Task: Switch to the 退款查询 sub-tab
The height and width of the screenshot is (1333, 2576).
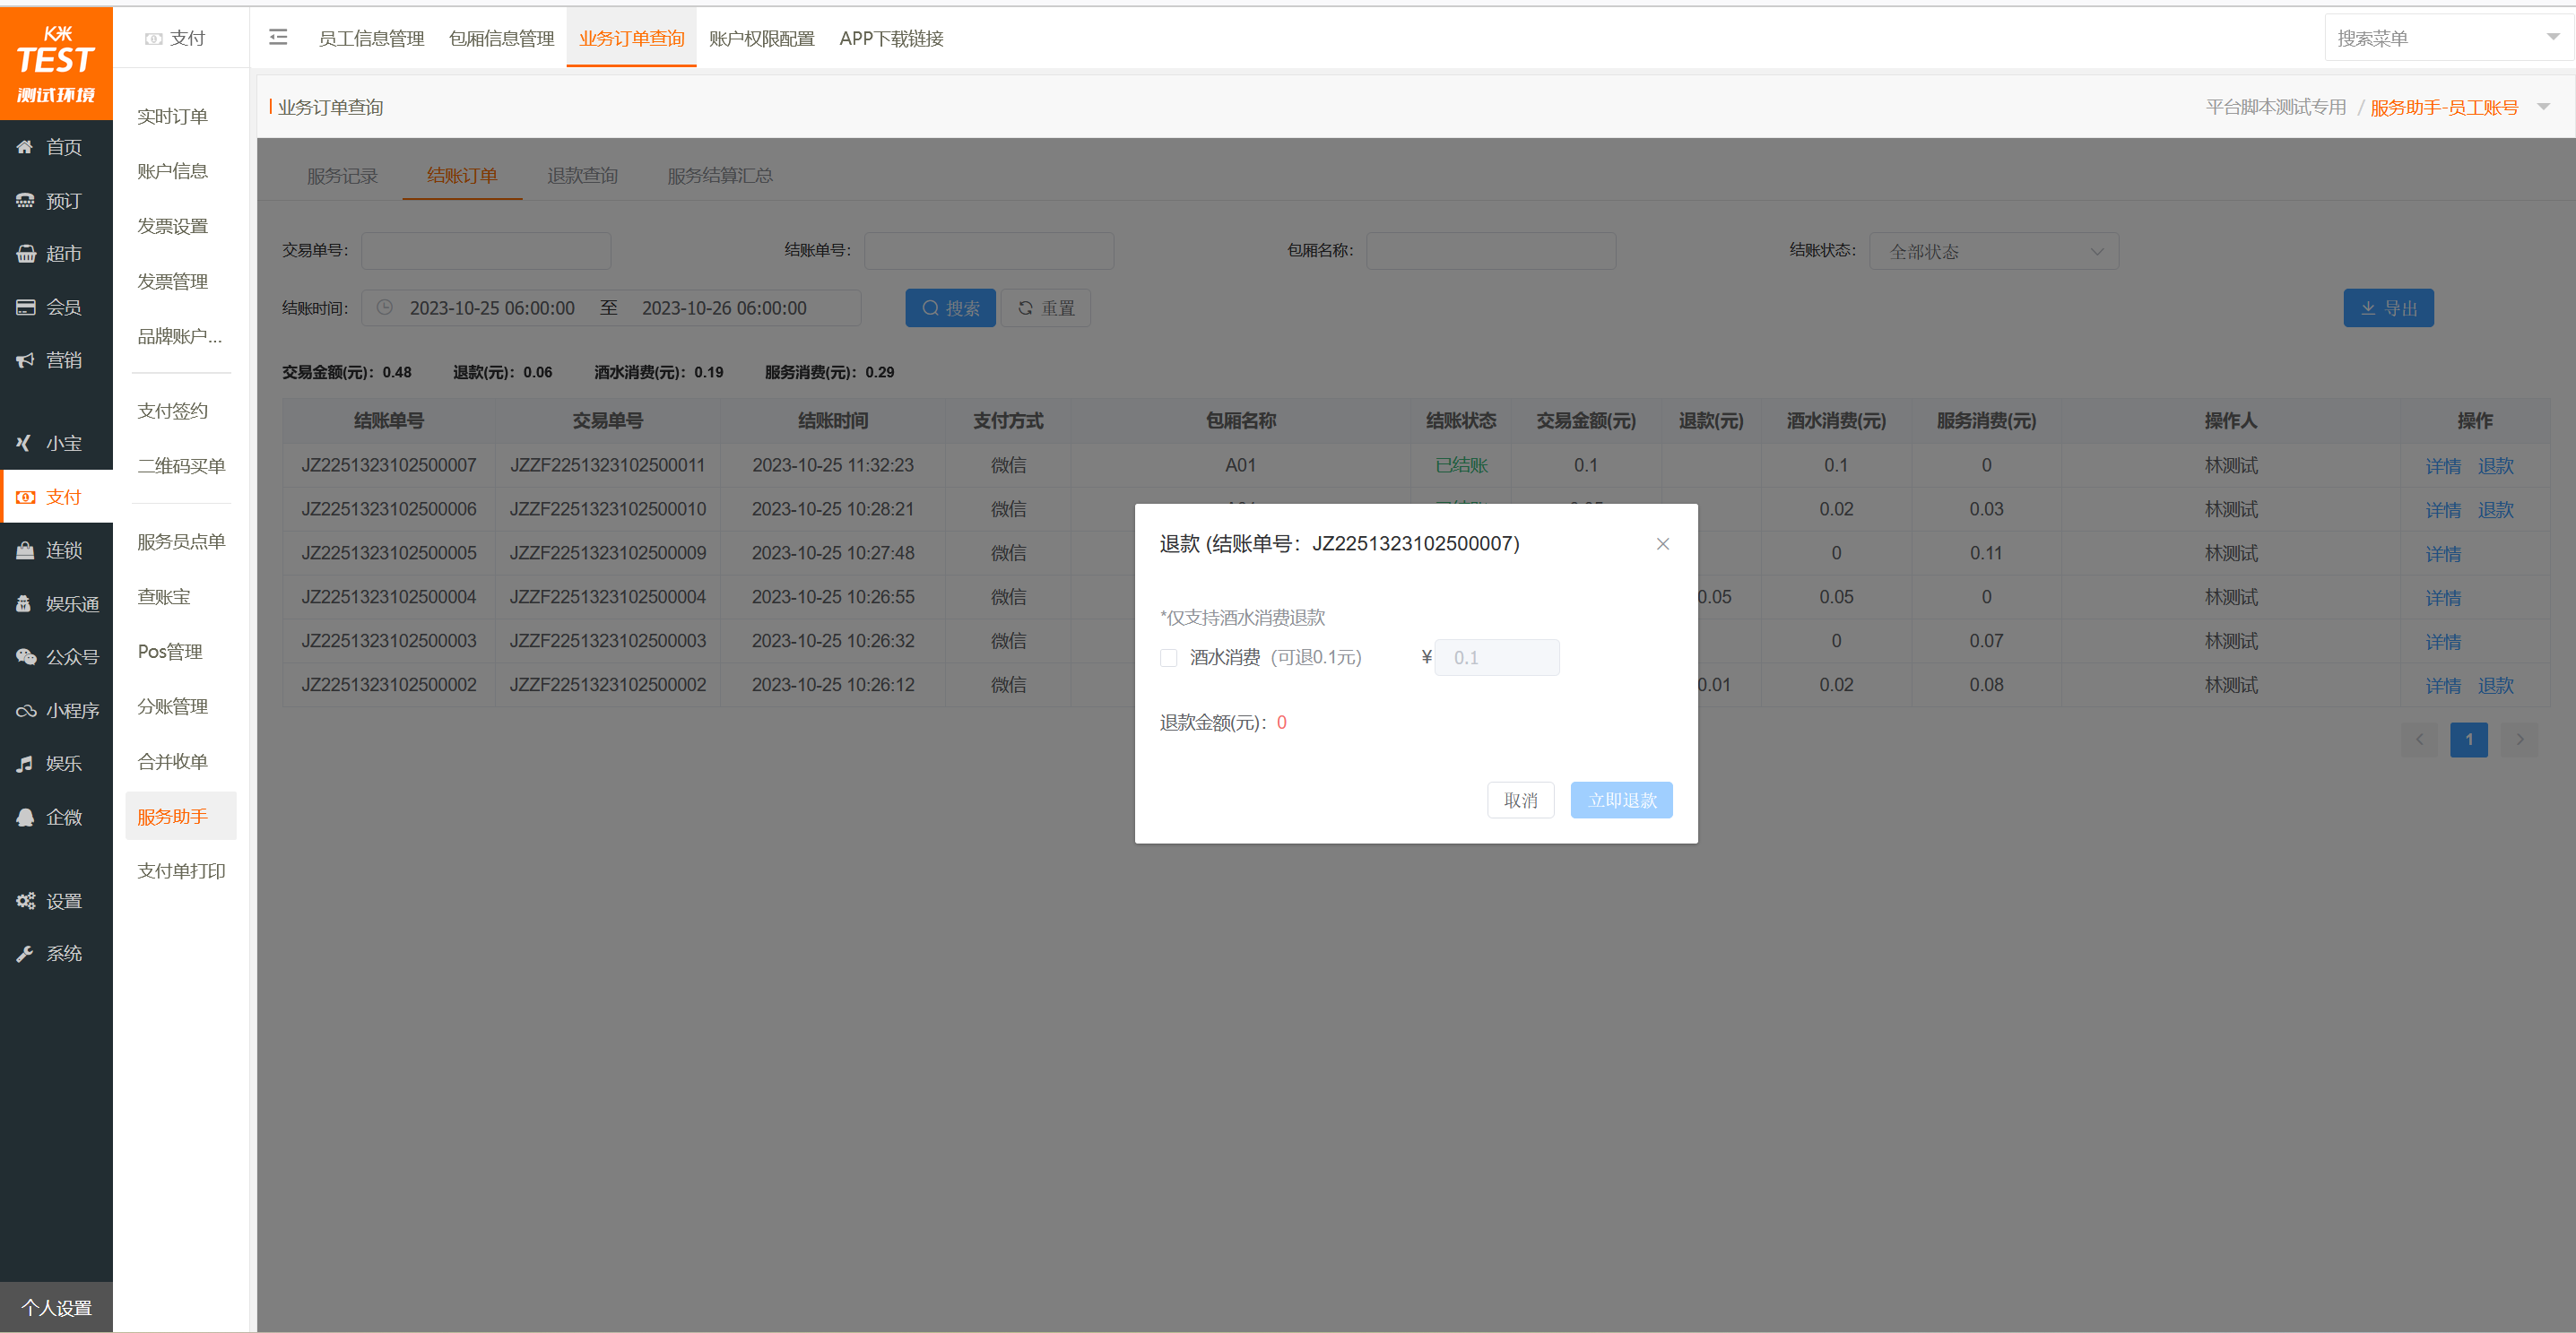Action: (582, 176)
